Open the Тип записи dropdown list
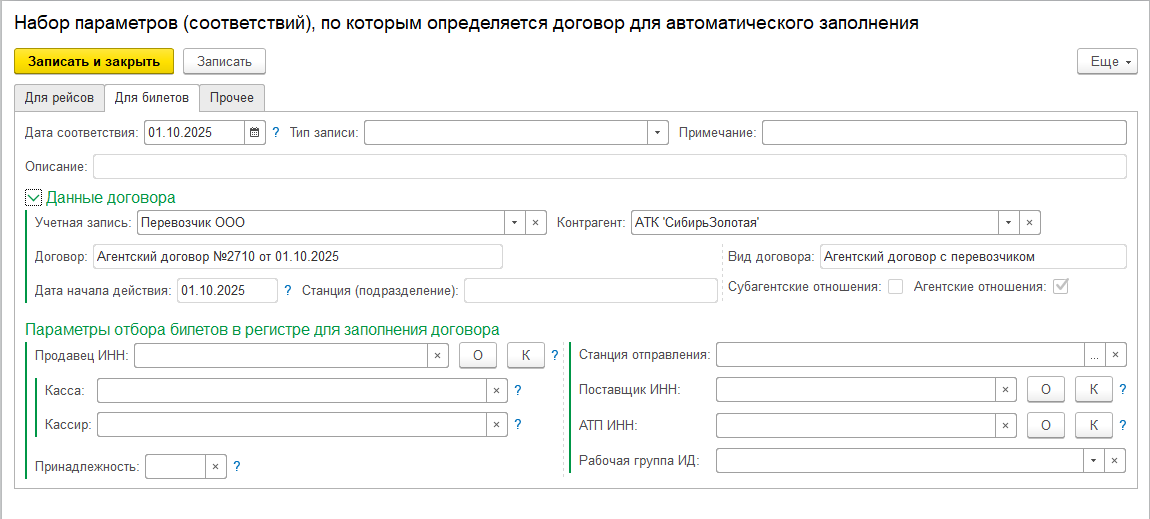Viewport: 1150px width, 519px height. click(x=657, y=133)
